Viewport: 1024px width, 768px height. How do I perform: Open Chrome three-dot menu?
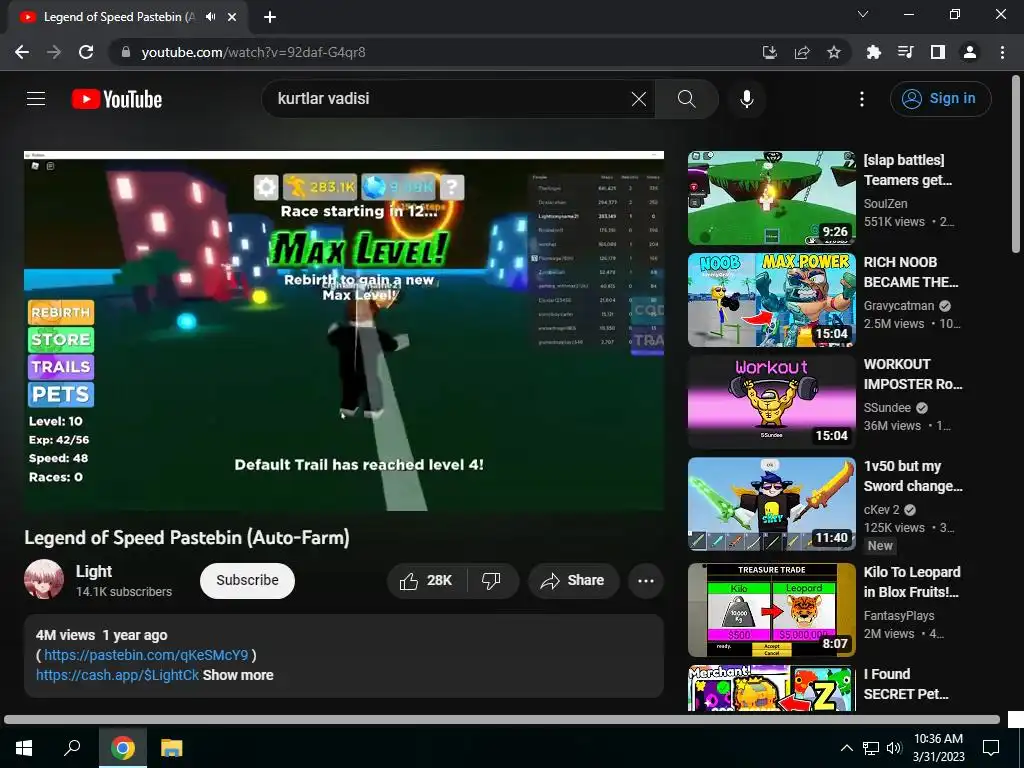click(1002, 52)
